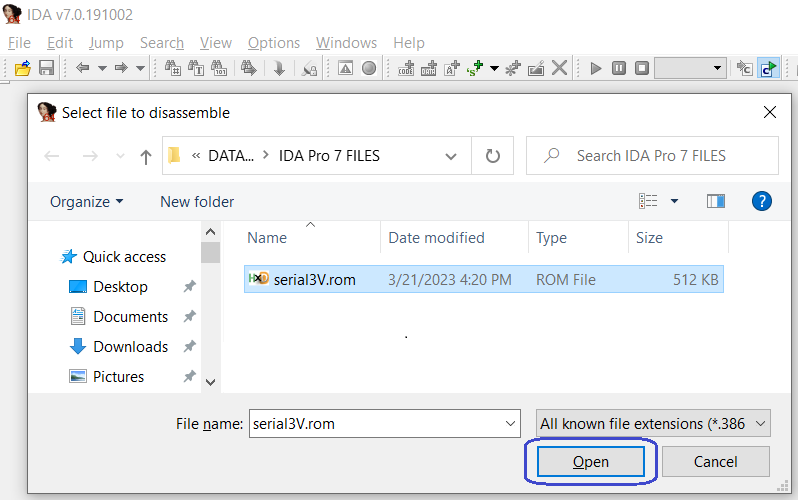Open the Windows menu
The image size is (798, 500).
click(x=347, y=43)
